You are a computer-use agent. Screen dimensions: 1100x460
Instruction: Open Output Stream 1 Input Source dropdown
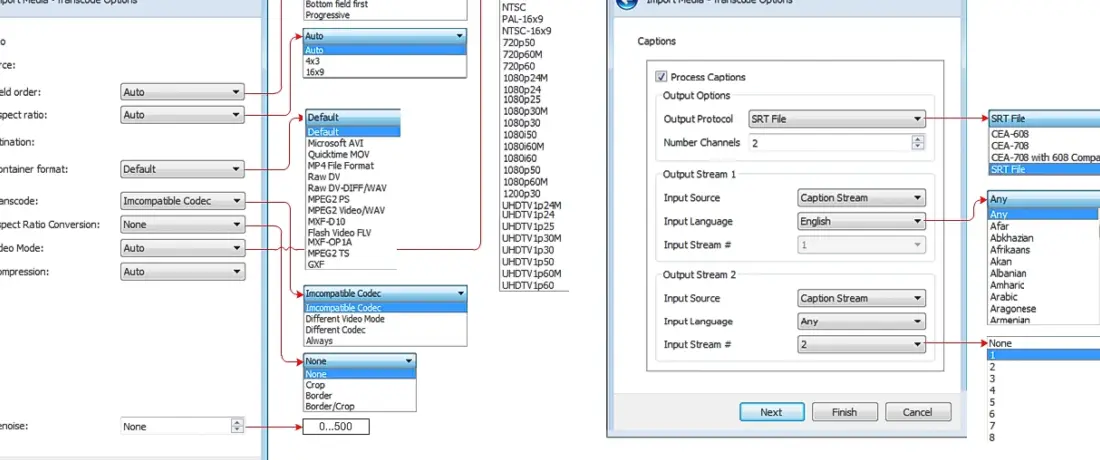[x=861, y=198]
